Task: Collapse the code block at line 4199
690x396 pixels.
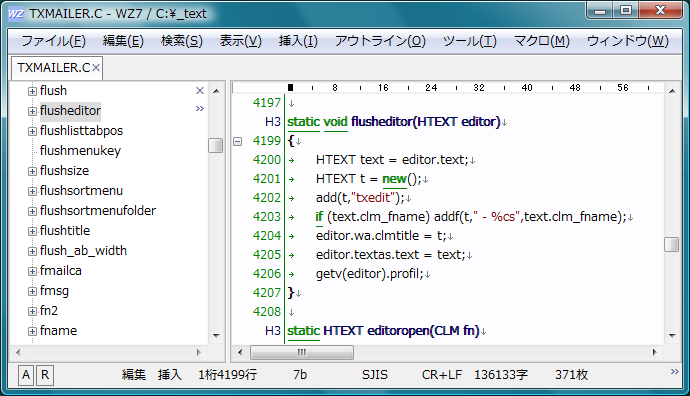Action: [x=238, y=141]
